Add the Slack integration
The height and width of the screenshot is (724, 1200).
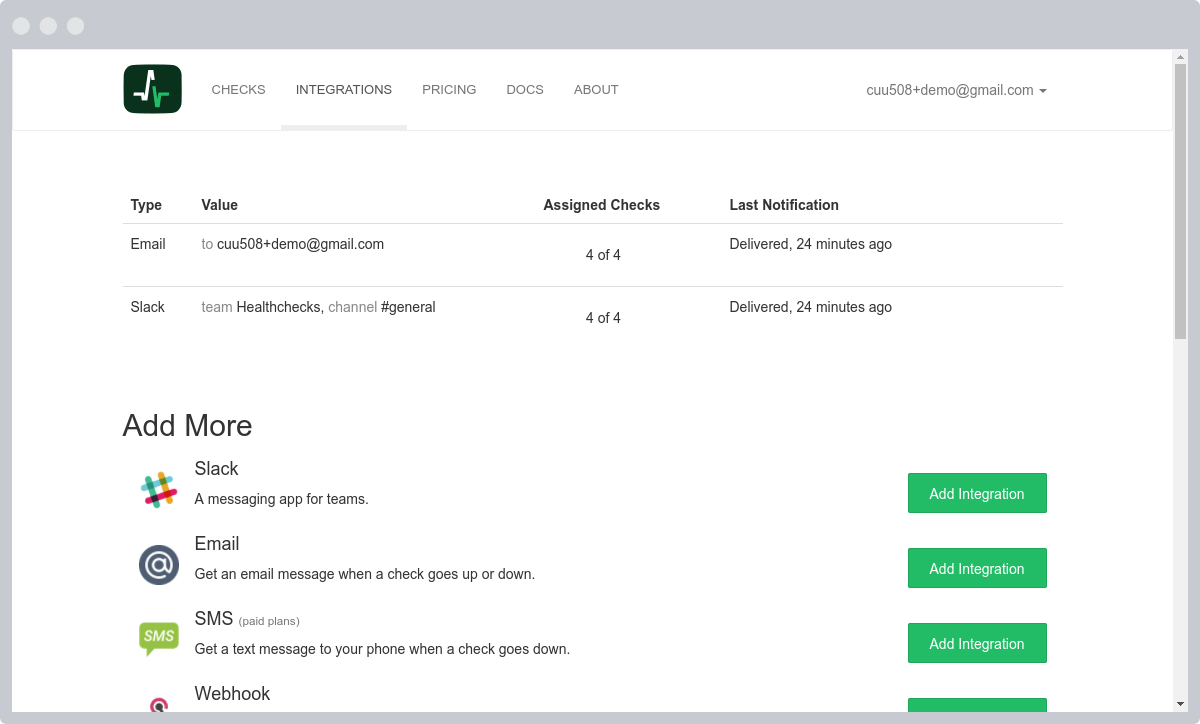point(976,493)
